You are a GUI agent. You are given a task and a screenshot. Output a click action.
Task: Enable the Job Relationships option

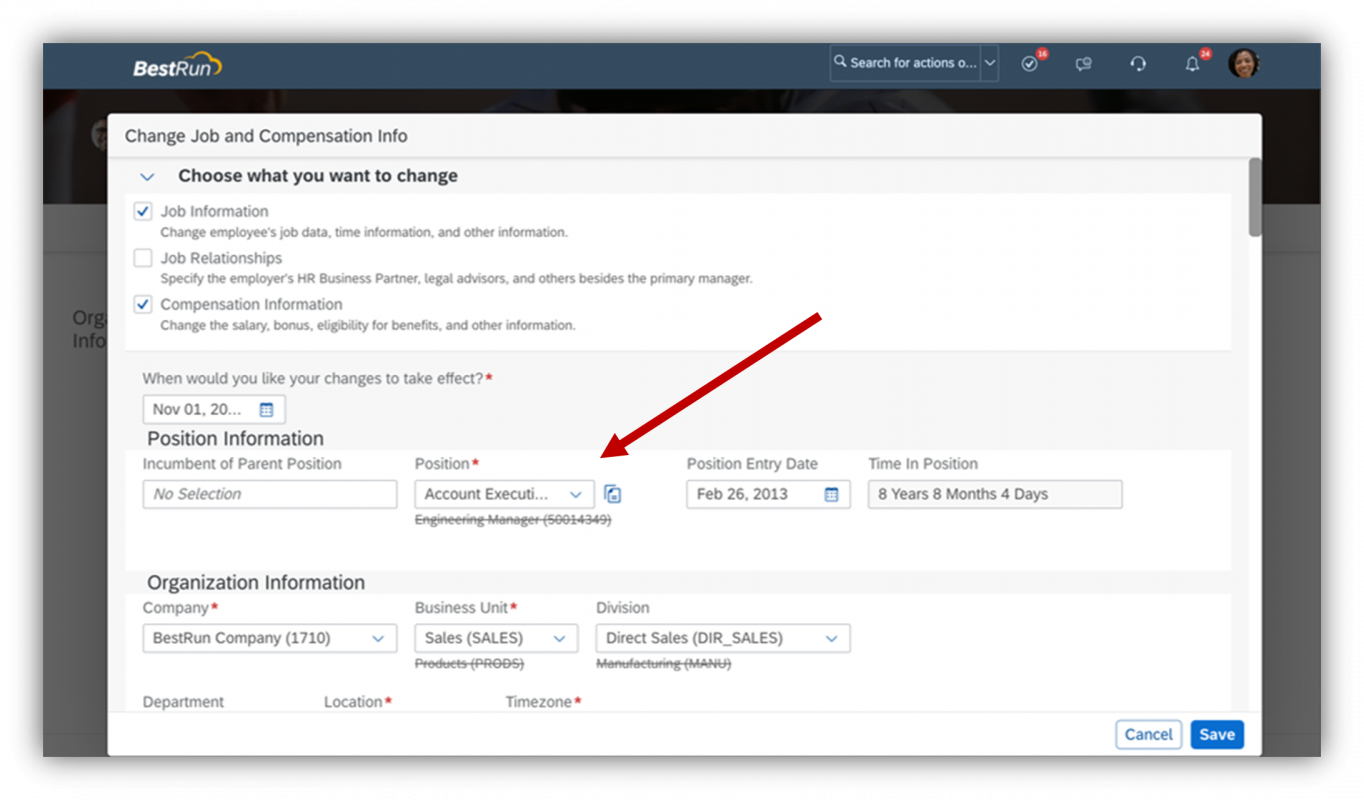143,257
